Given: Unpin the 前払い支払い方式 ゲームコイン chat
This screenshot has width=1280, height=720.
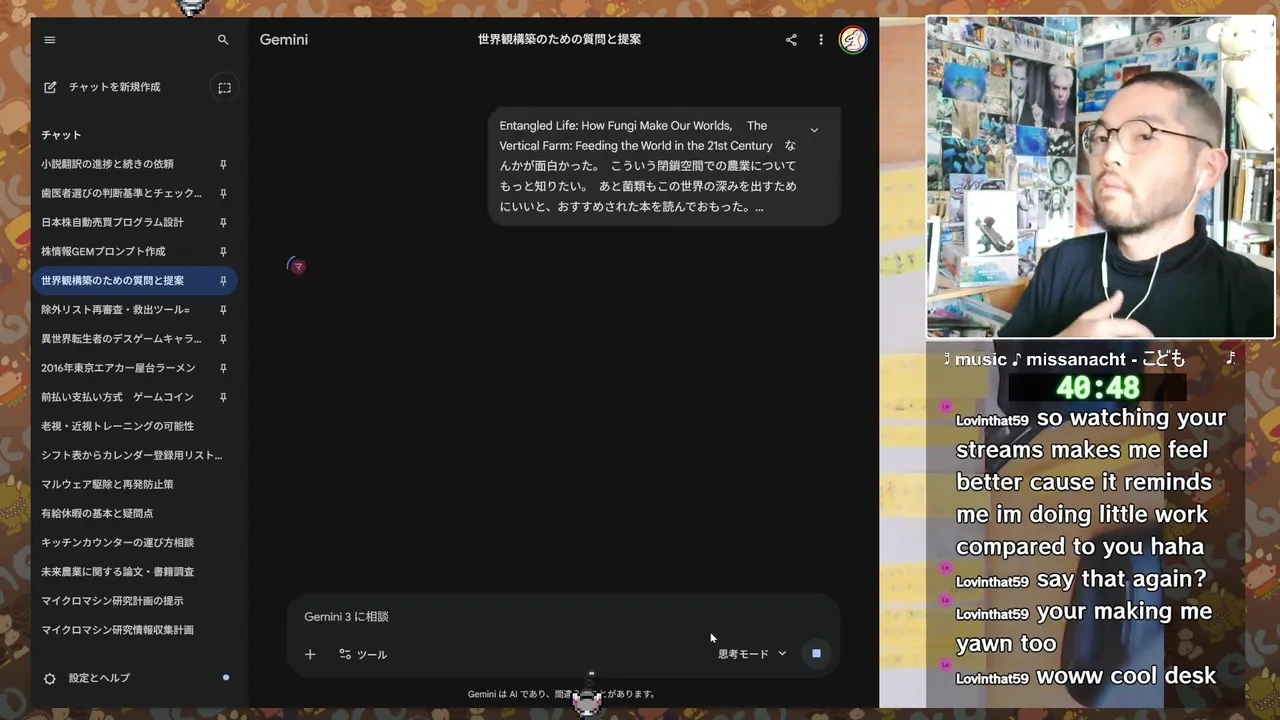Looking at the screenshot, I should pos(223,397).
